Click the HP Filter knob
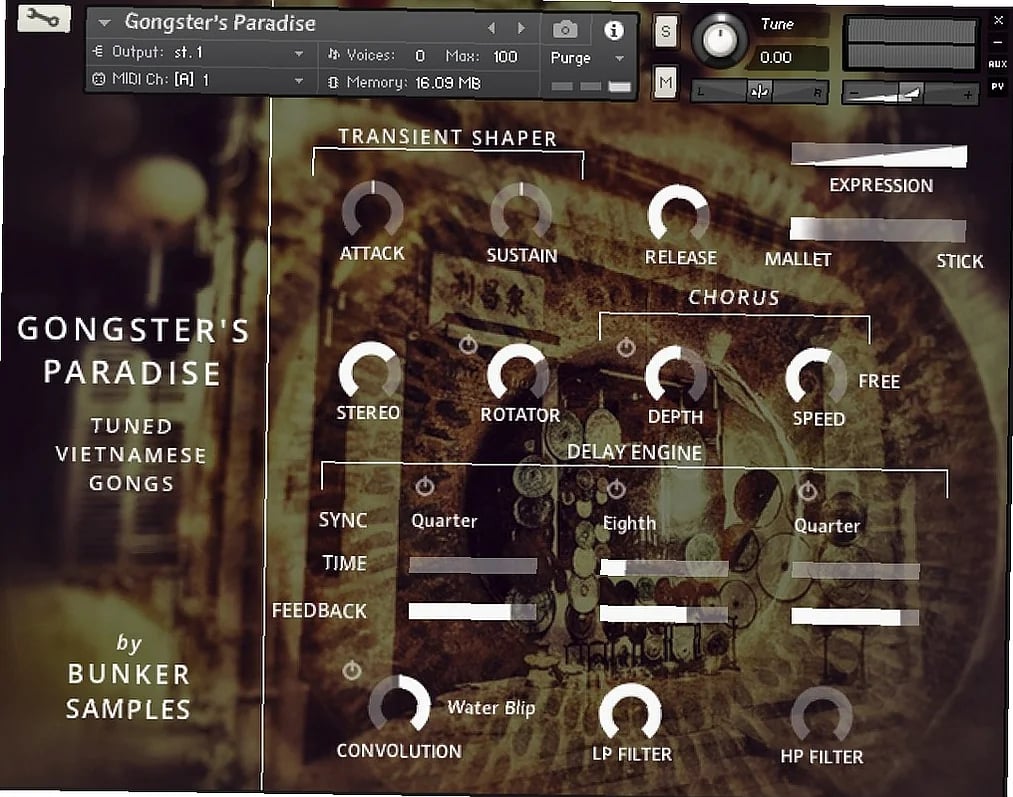 (822, 714)
